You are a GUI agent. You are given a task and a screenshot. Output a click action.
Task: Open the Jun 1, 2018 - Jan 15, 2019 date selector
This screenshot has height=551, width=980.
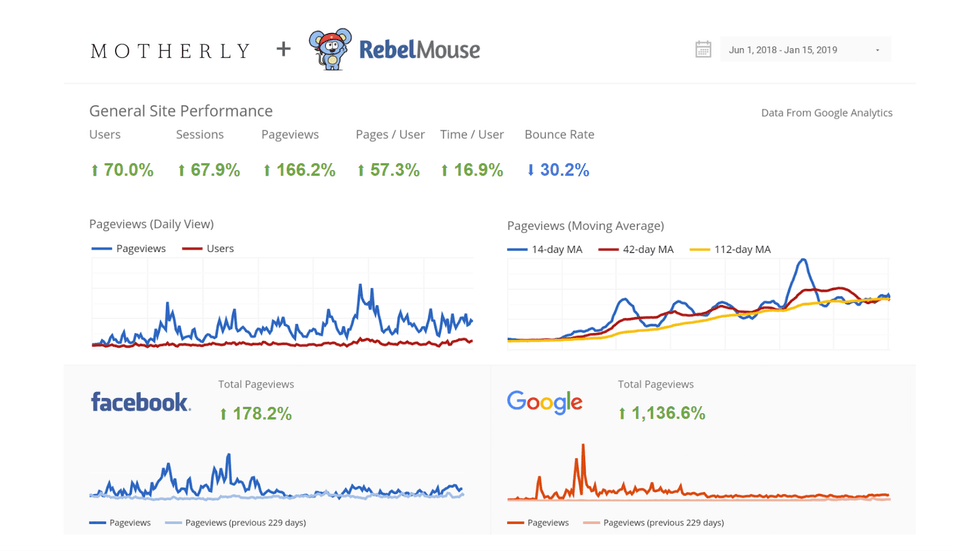tap(783, 50)
